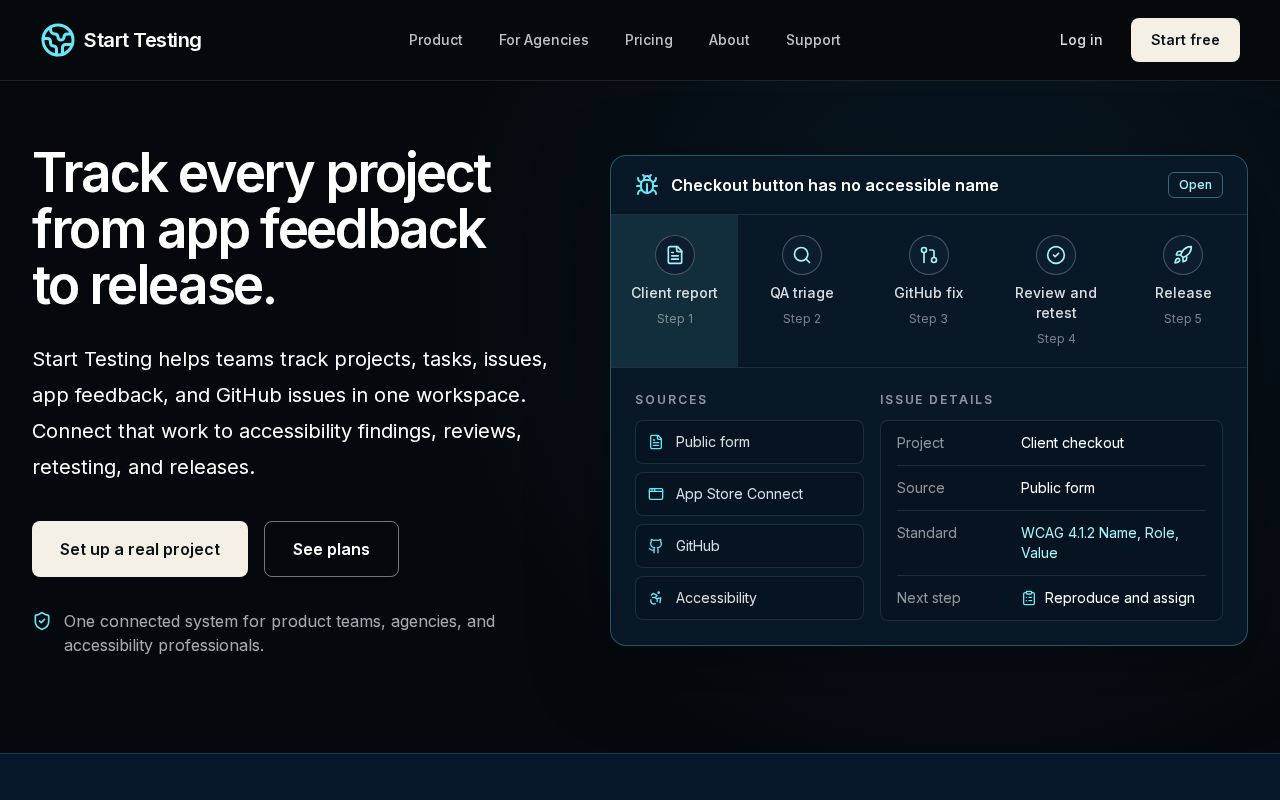Screen dimensions: 1280x800
Task: Select the Client report document icon
Action: point(675,255)
